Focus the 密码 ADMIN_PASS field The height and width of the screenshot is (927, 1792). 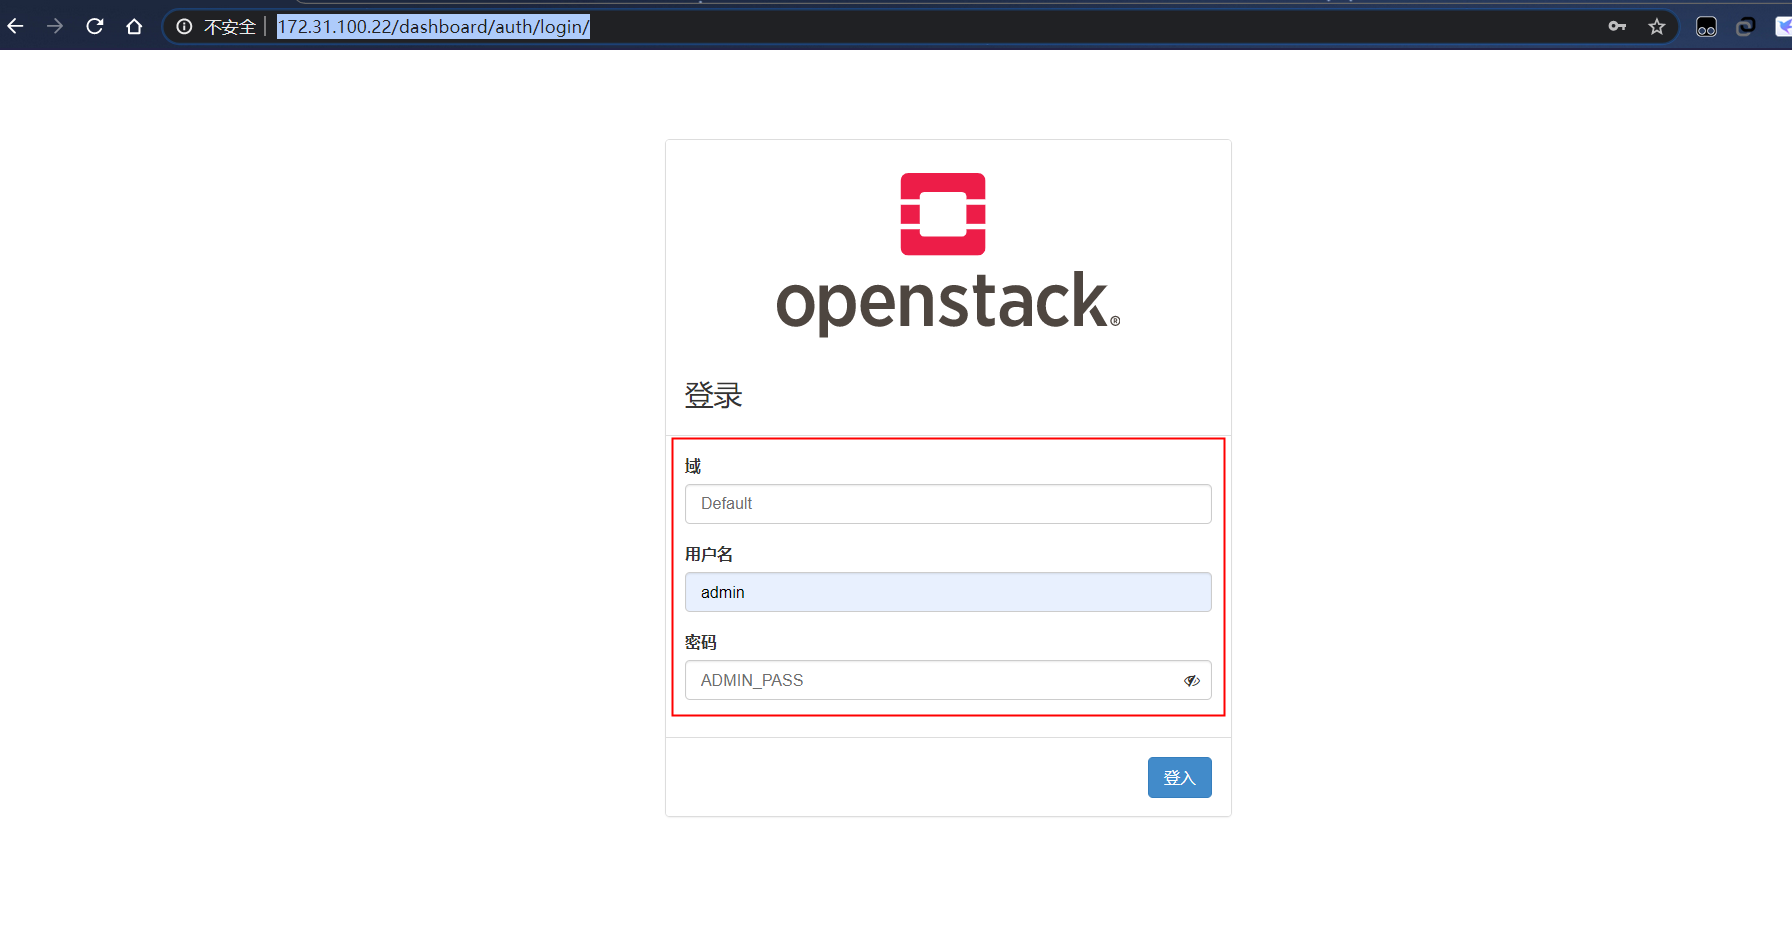pos(948,680)
